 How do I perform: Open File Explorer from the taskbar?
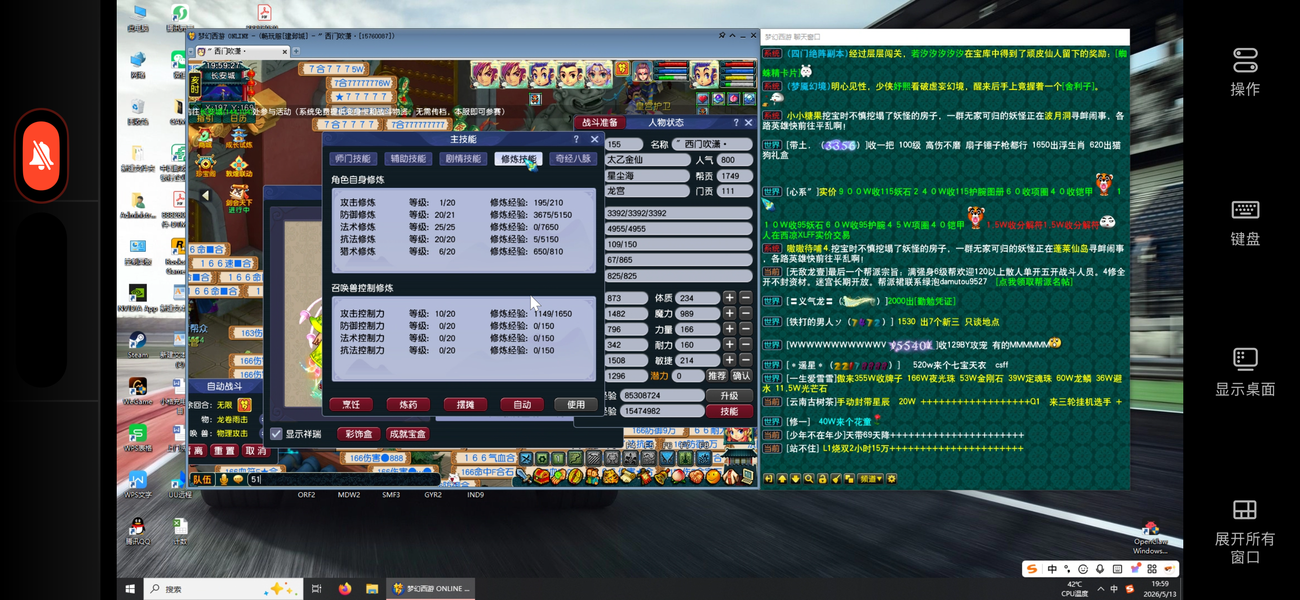click(x=371, y=589)
